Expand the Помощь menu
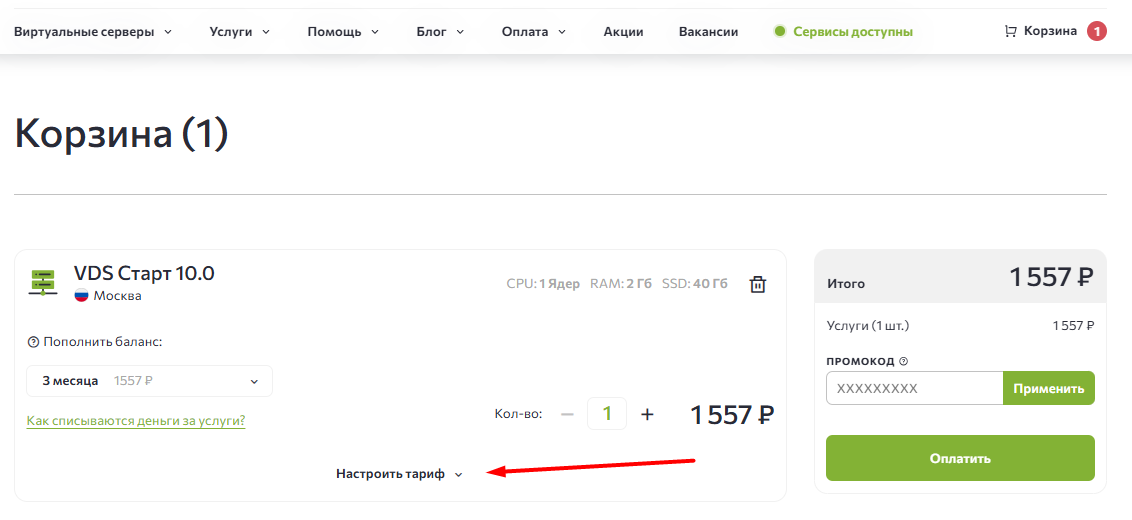Viewport: 1132px width, 520px height. point(344,32)
